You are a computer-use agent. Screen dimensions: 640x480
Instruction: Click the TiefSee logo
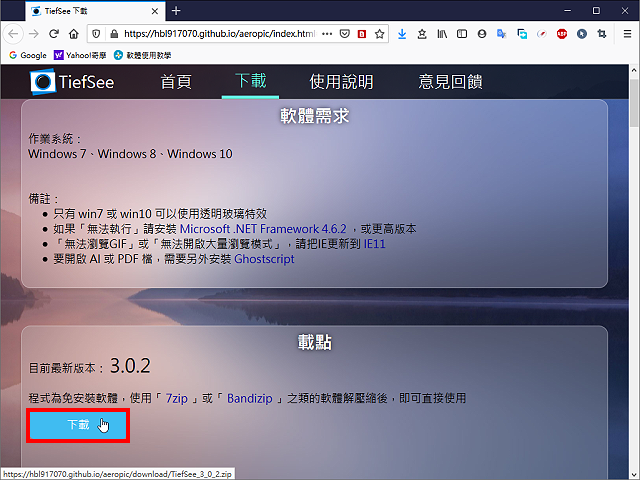[72, 82]
